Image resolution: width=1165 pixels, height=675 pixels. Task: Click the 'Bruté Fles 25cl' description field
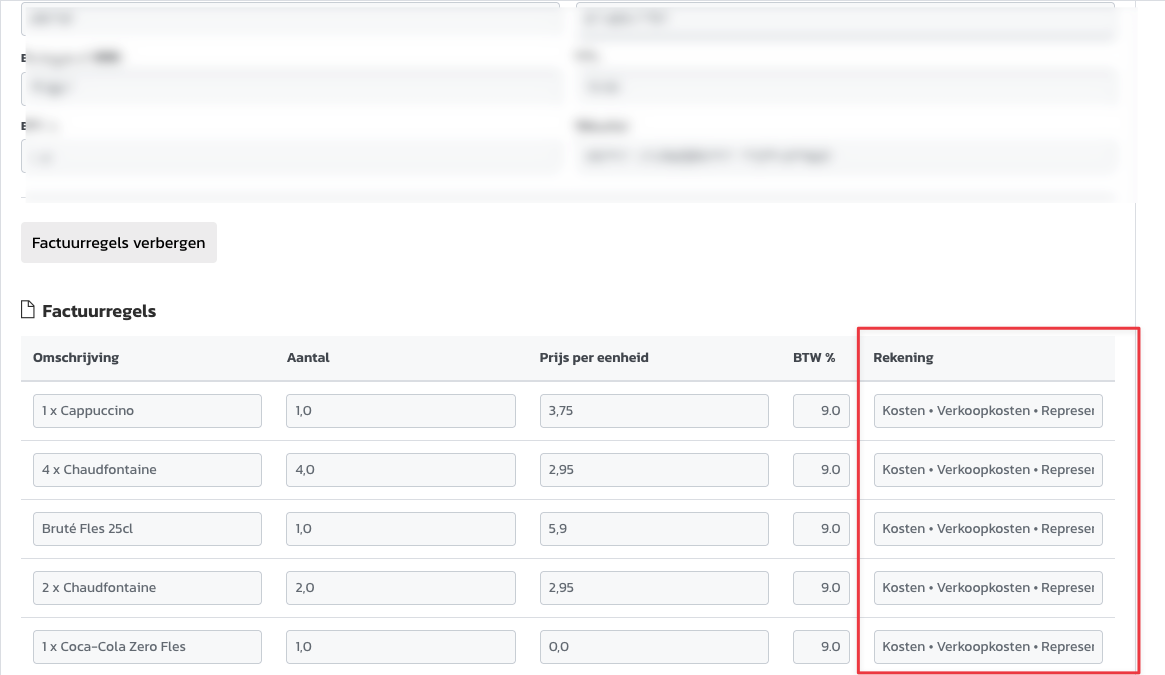147,529
